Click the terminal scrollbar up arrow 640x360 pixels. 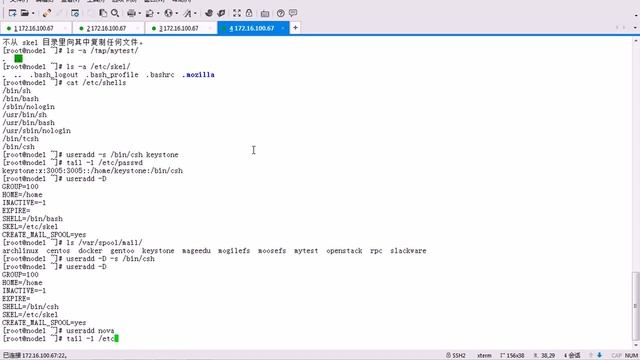click(636, 41)
